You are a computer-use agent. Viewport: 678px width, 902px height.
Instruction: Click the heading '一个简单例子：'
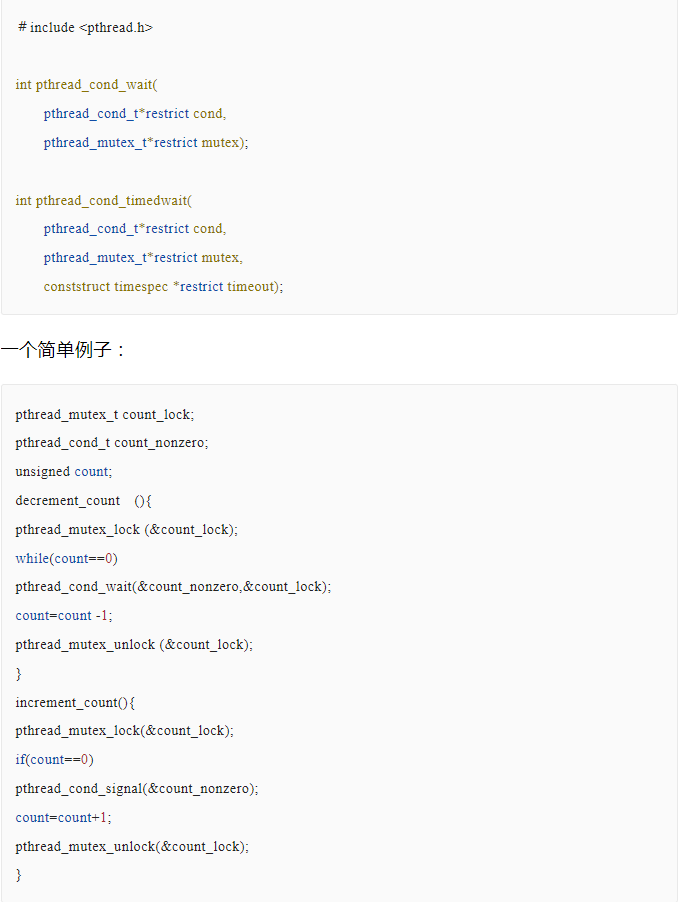coord(64,350)
